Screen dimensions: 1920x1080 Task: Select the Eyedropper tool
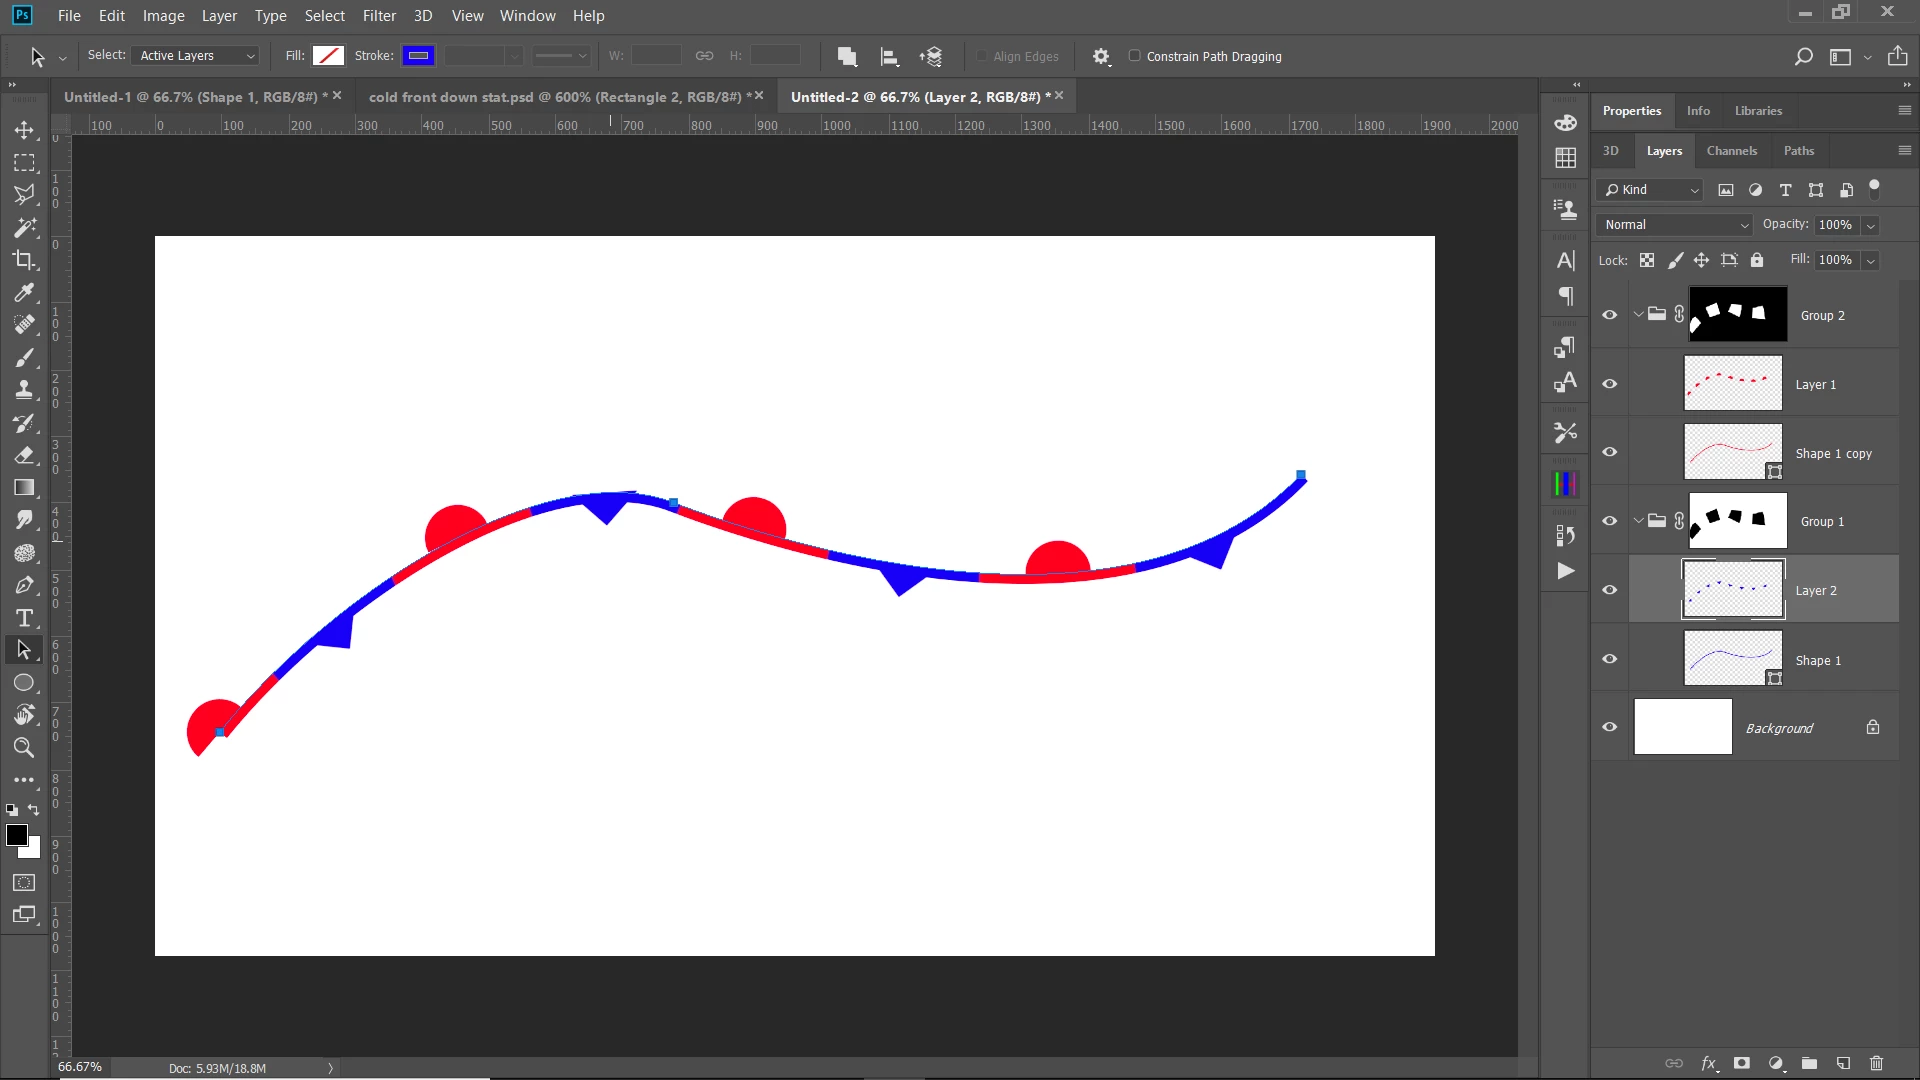tap(24, 292)
